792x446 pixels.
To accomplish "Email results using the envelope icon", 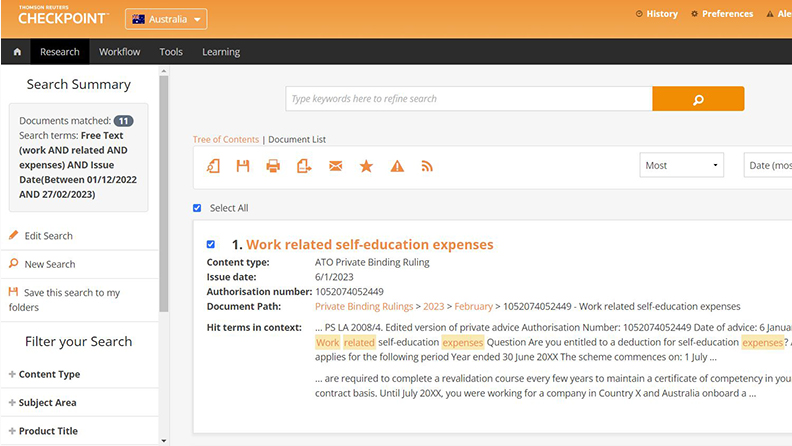I will coord(335,166).
